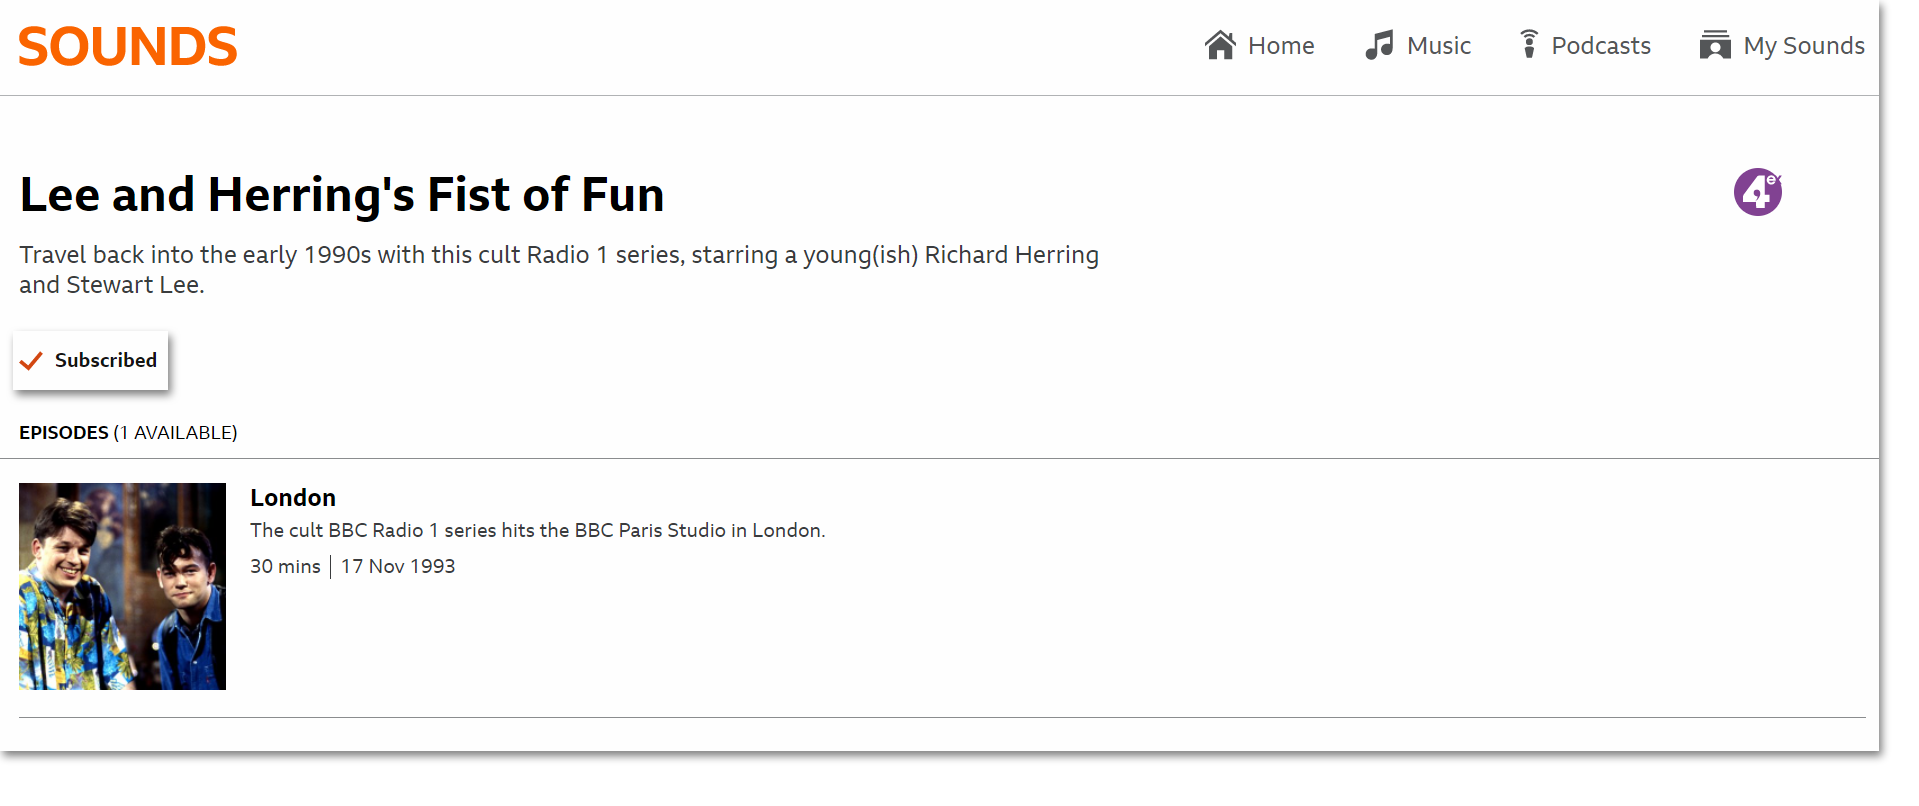Open the Home navigation item

click(x=1281, y=45)
